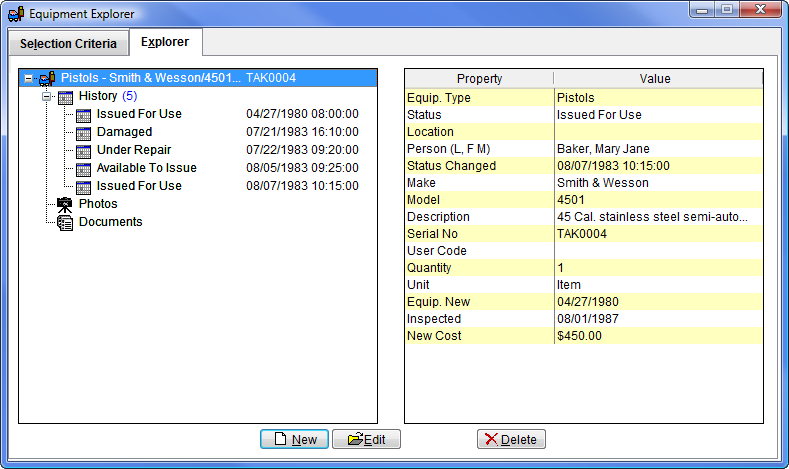Click the pistol equipment icon in tree root
The width and height of the screenshot is (789, 469).
[x=47, y=79]
